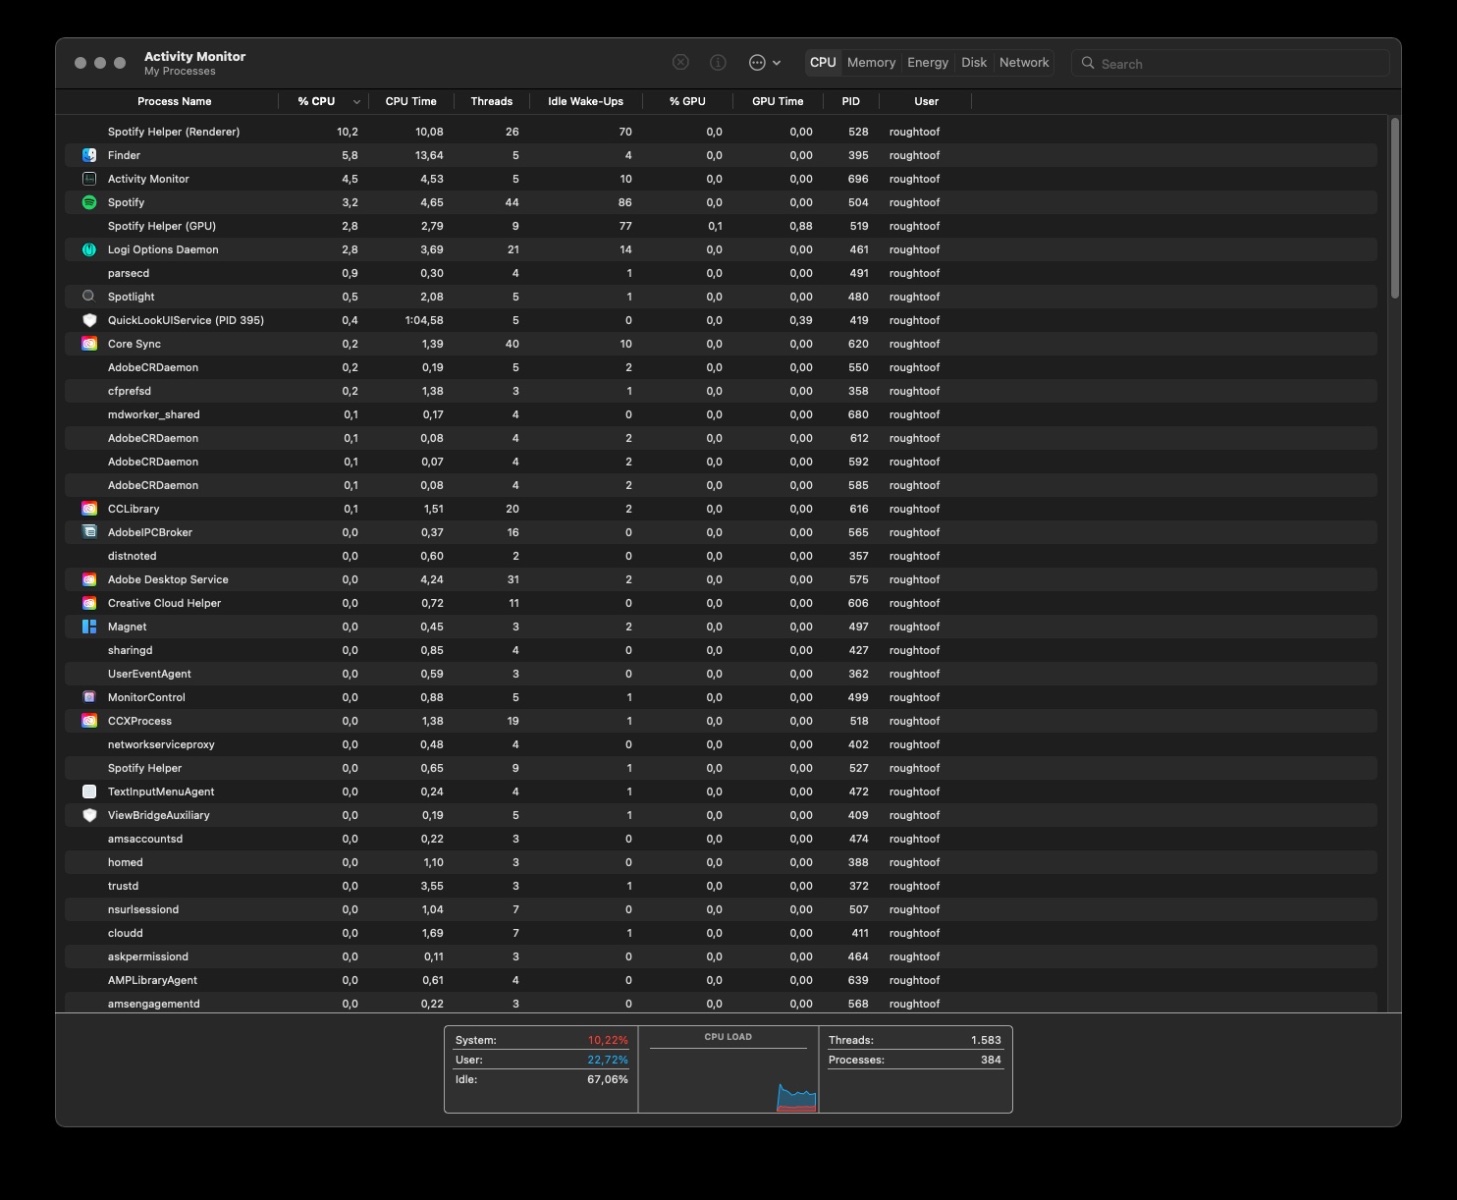Switch to the Network tab
The image size is (1457, 1200).
[1024, 62]
